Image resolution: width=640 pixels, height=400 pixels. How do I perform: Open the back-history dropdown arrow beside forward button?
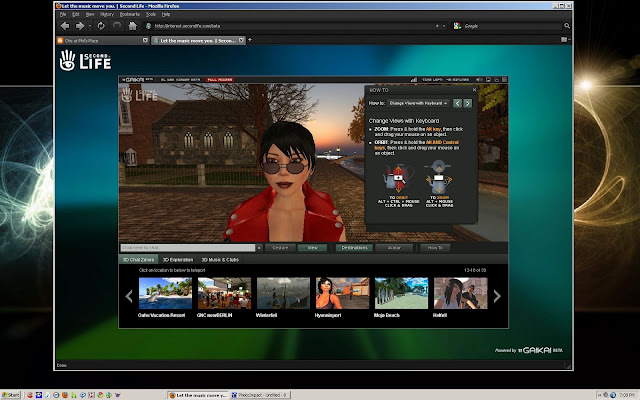[x=89, y=26]
